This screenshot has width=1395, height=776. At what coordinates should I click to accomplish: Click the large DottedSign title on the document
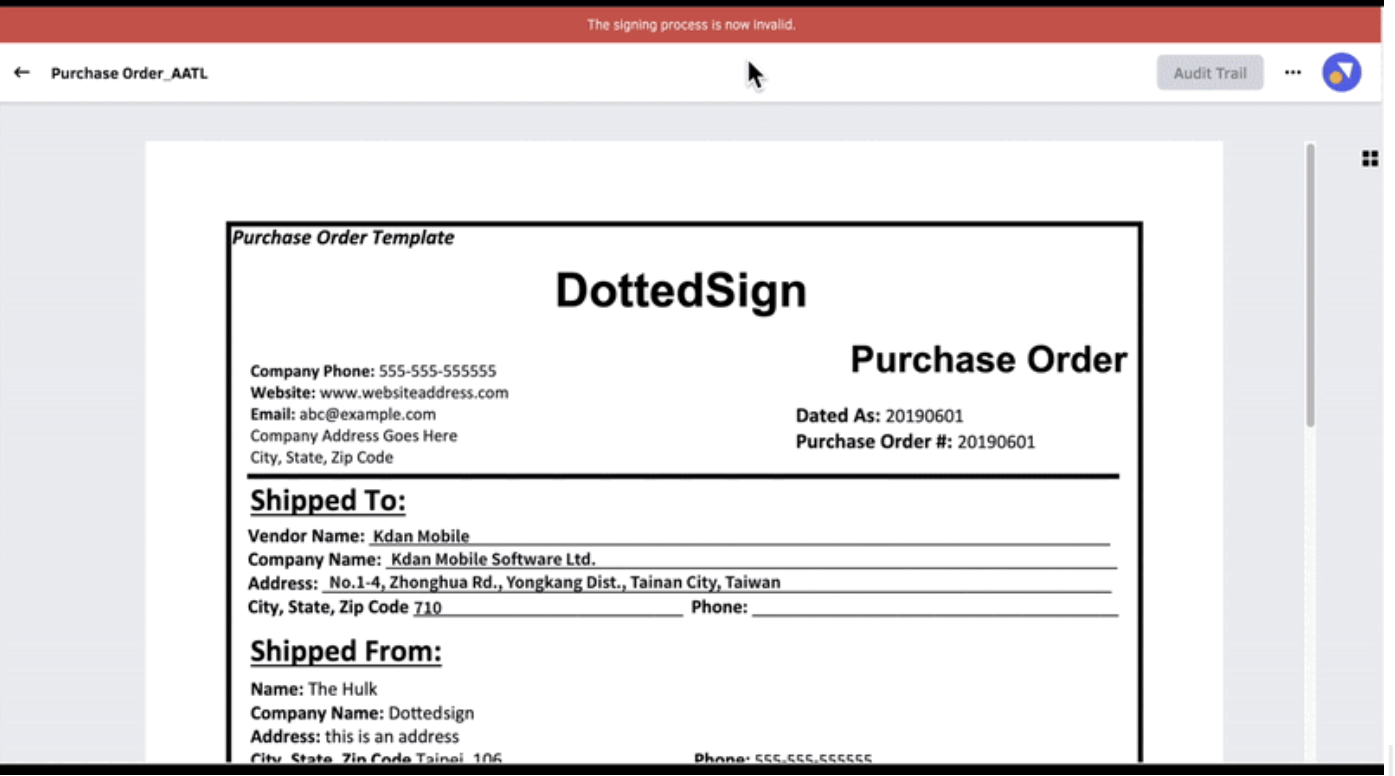click(x=681, y=290)
